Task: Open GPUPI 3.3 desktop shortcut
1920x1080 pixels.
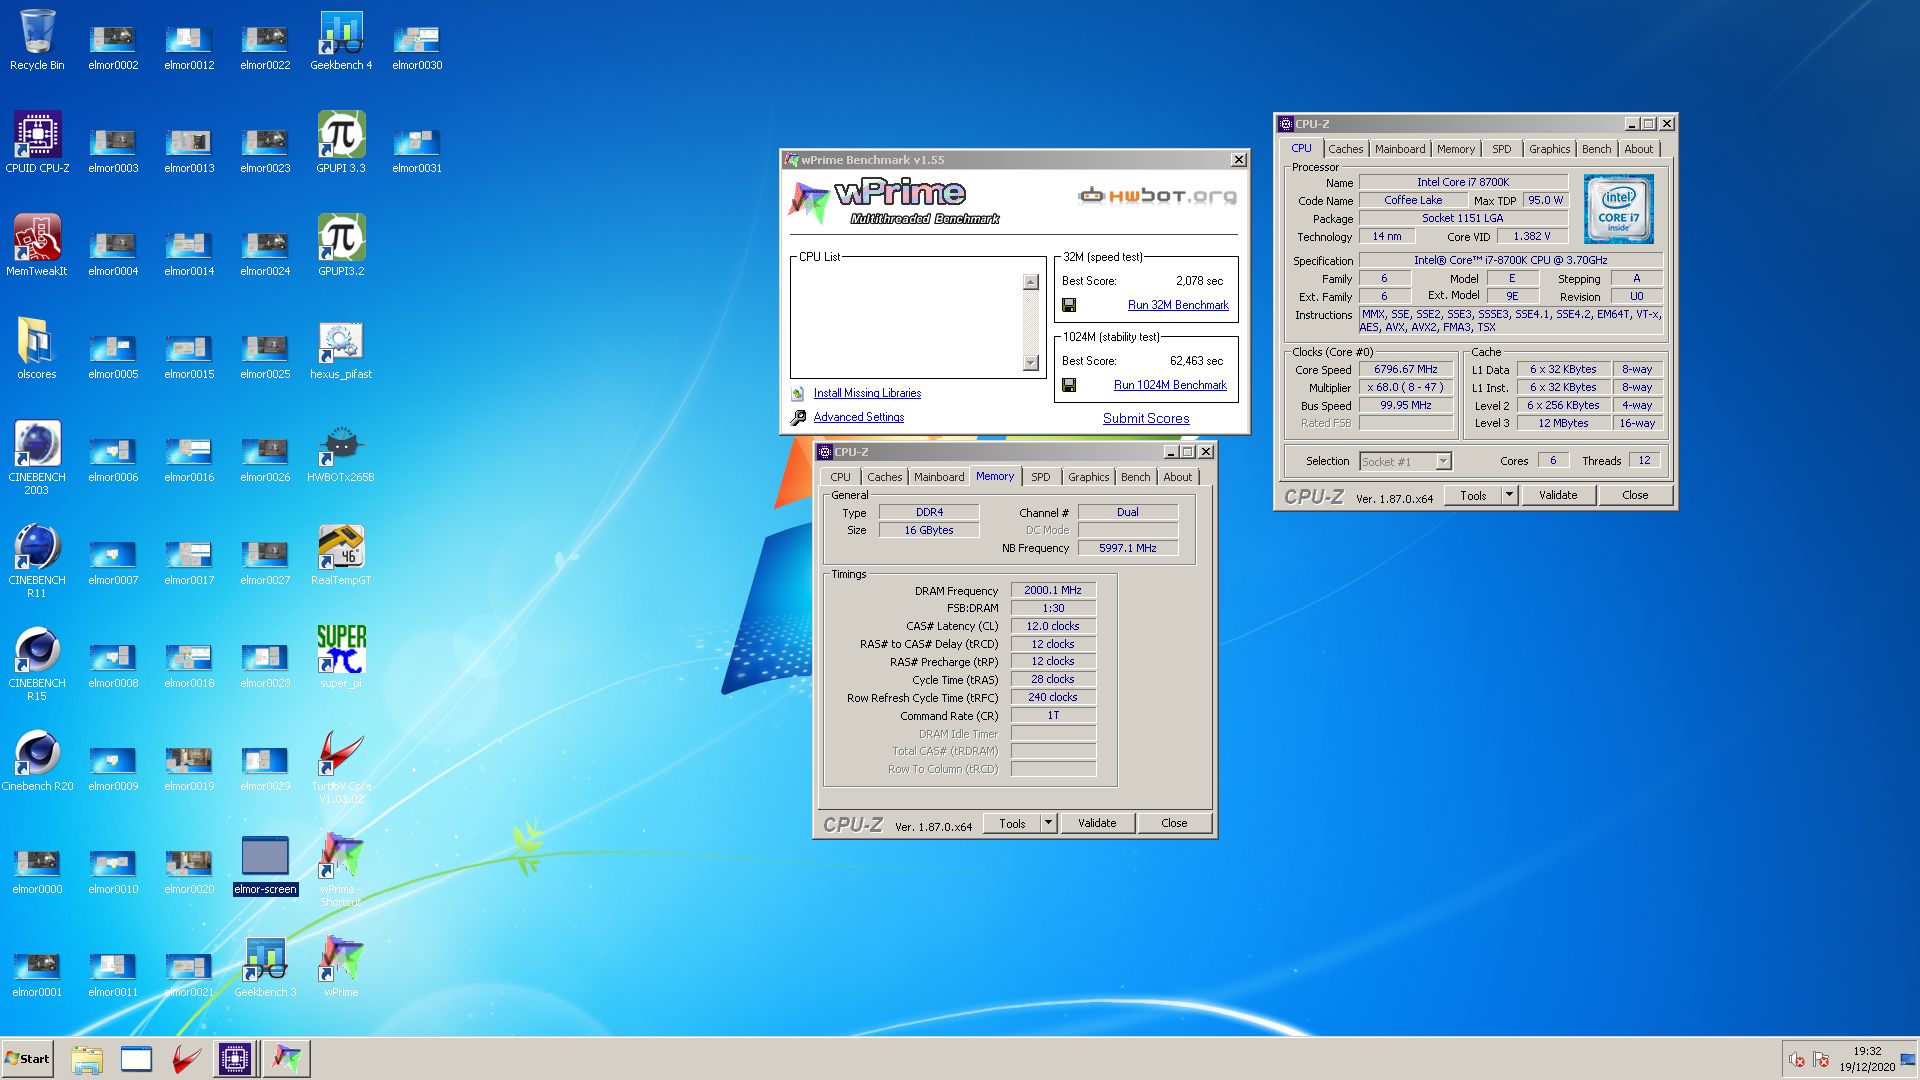Action: (341, 142)
